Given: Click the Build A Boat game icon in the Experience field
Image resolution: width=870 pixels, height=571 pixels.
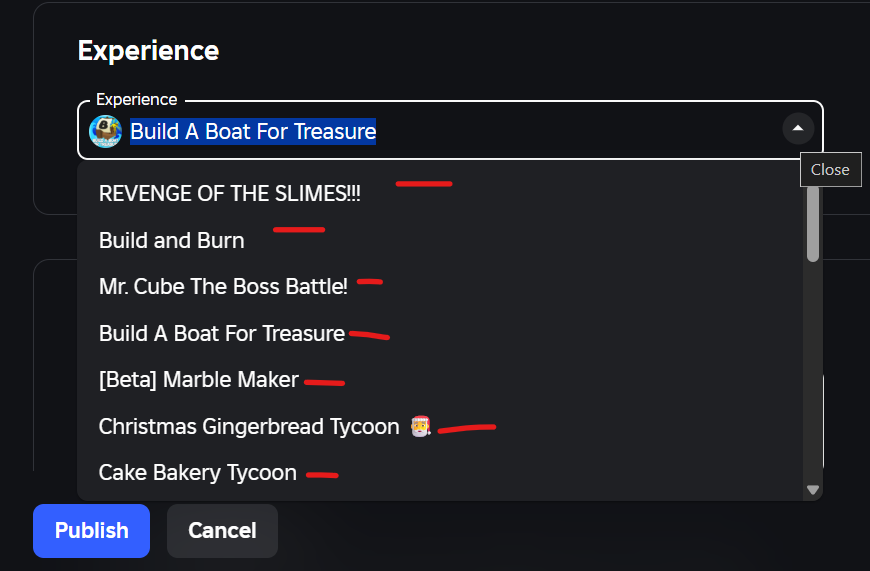Looking at the screenshot, I should tap(105, 131).
